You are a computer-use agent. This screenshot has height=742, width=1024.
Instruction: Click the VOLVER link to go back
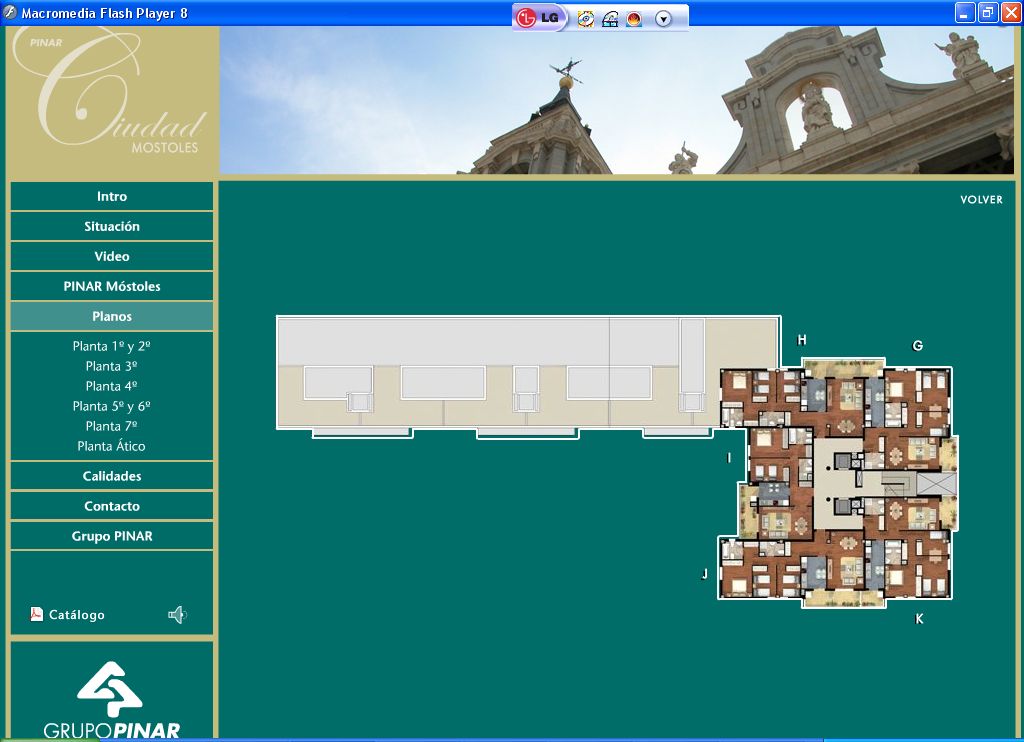tap(981, 200)
